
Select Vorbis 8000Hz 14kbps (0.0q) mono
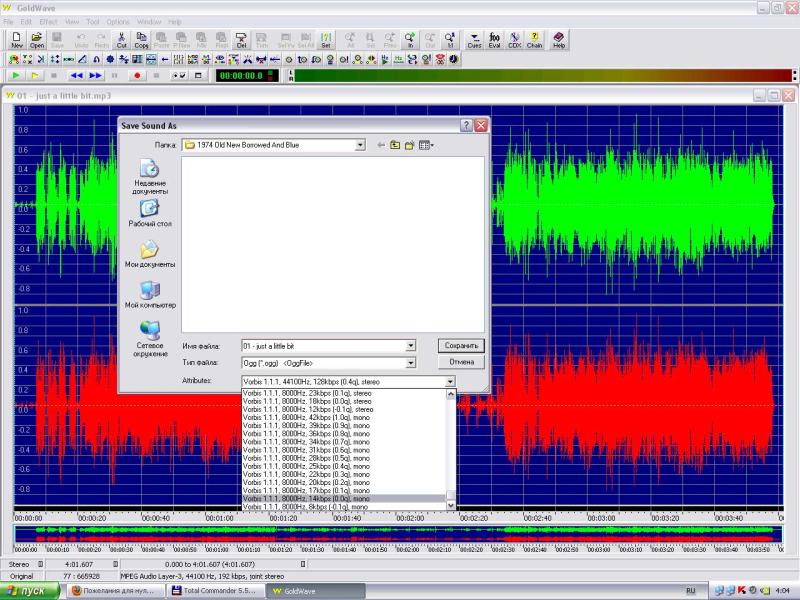tap(344, 498)
